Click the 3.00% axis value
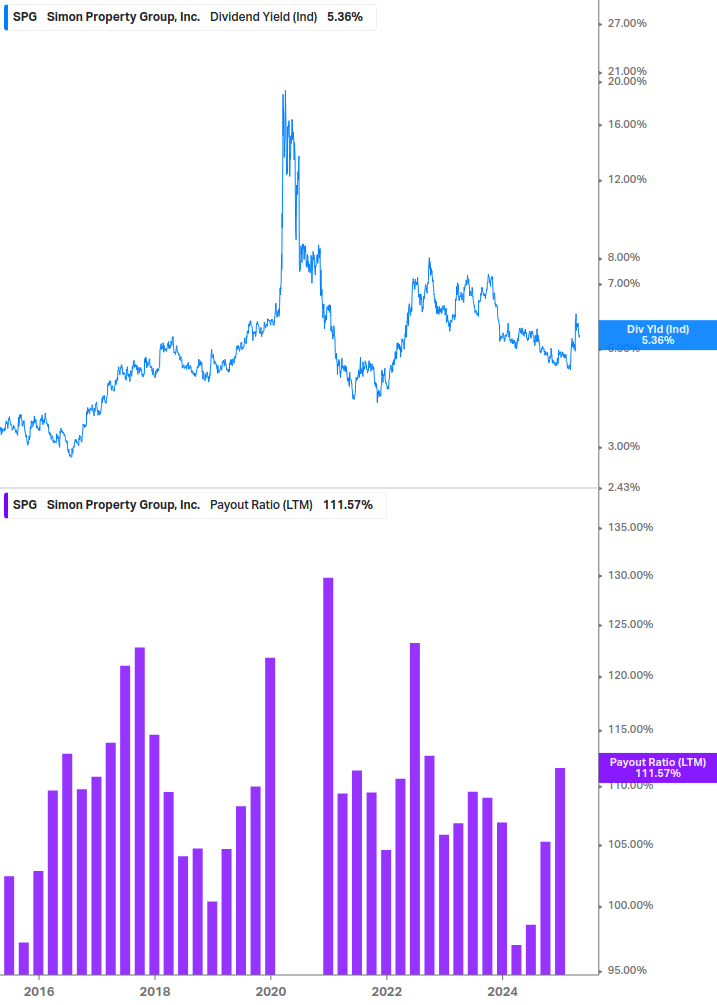717x1005 pixels. [x=624, y=446]
